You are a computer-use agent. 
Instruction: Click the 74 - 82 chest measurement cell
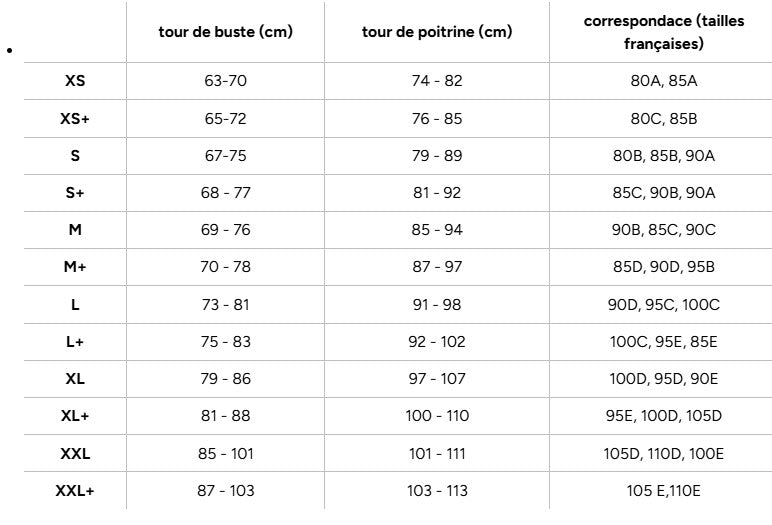437,81
